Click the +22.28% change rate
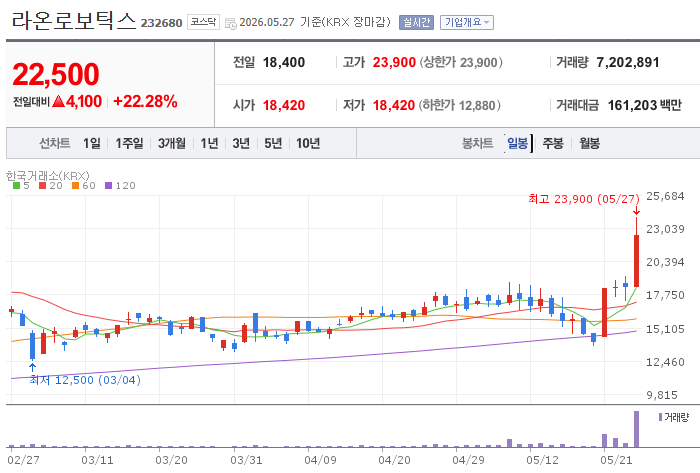 click(x=145, y=101)
